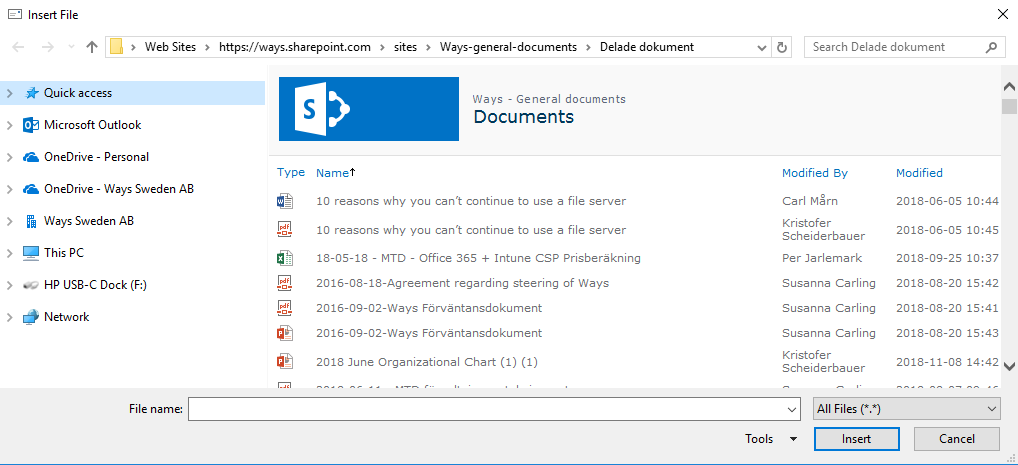Select Web Sites in the breadcrumb
The width and height of the screenshot is (1018, 465).
170,47
